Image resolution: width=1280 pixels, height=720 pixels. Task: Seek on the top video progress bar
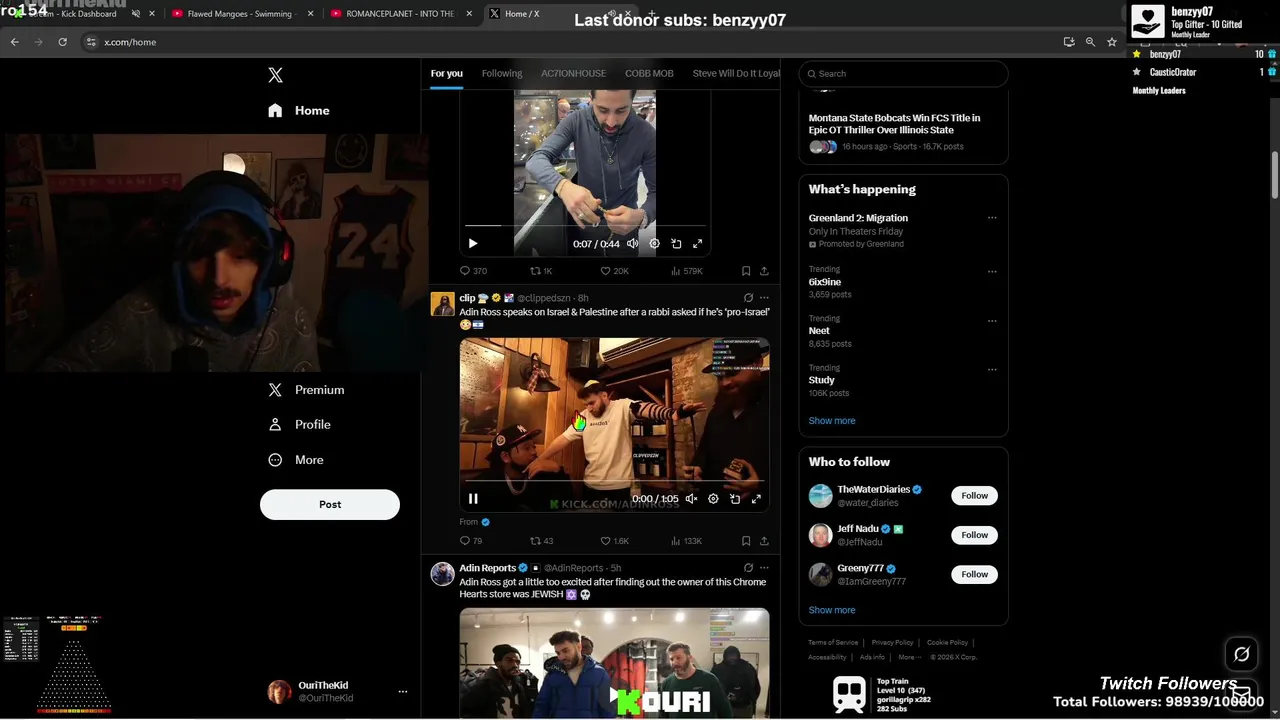(585, 226)
